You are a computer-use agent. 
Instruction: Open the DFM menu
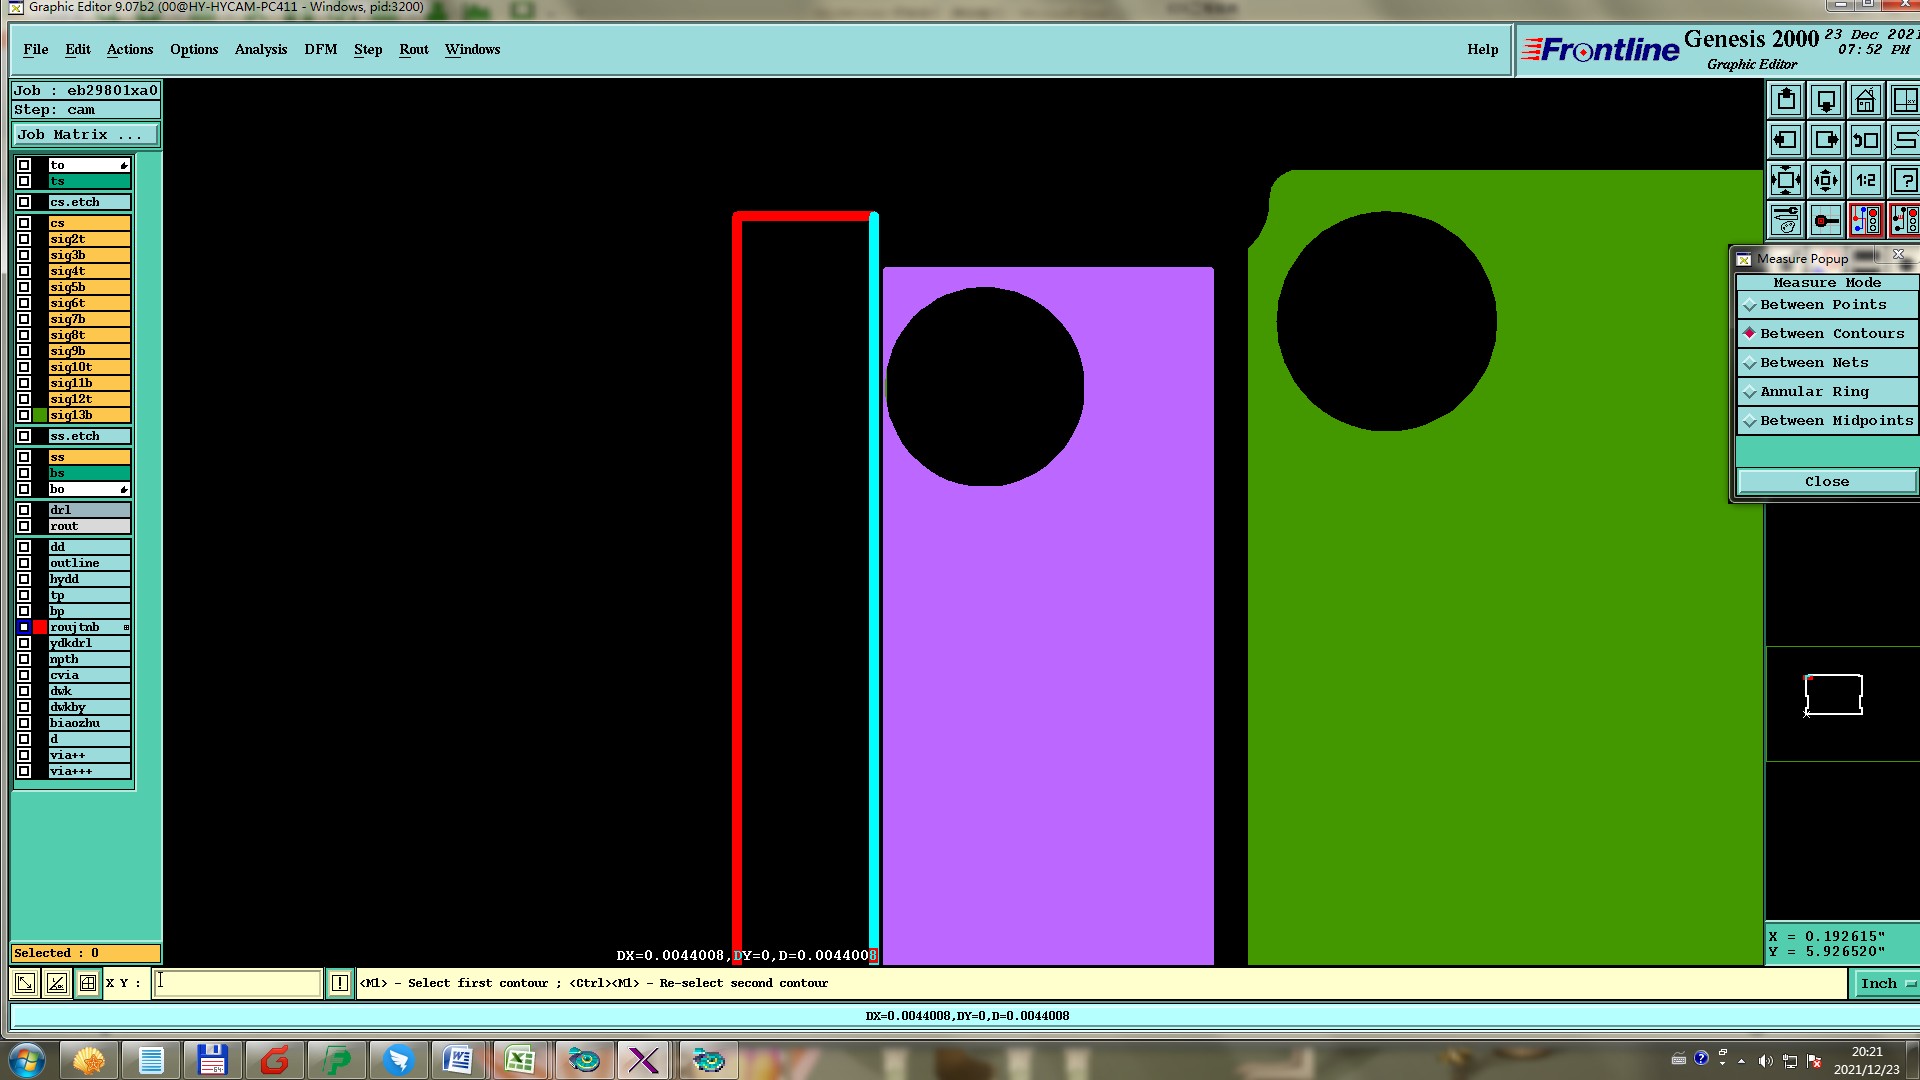[320, 50]
